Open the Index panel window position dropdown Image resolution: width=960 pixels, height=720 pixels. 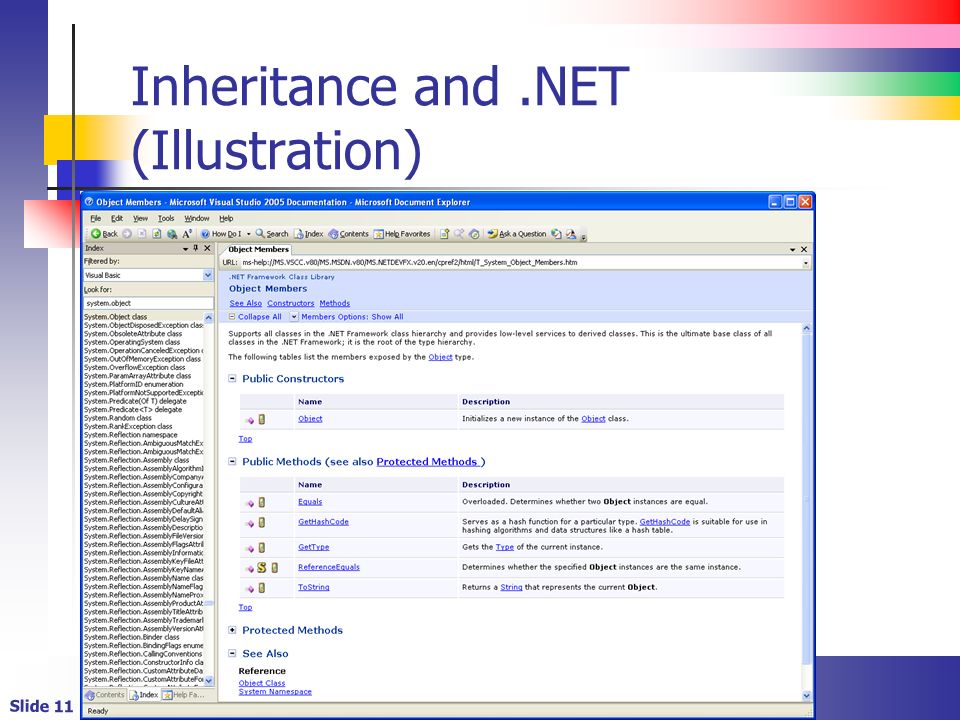pyautogui.click(x=186, y=249)
